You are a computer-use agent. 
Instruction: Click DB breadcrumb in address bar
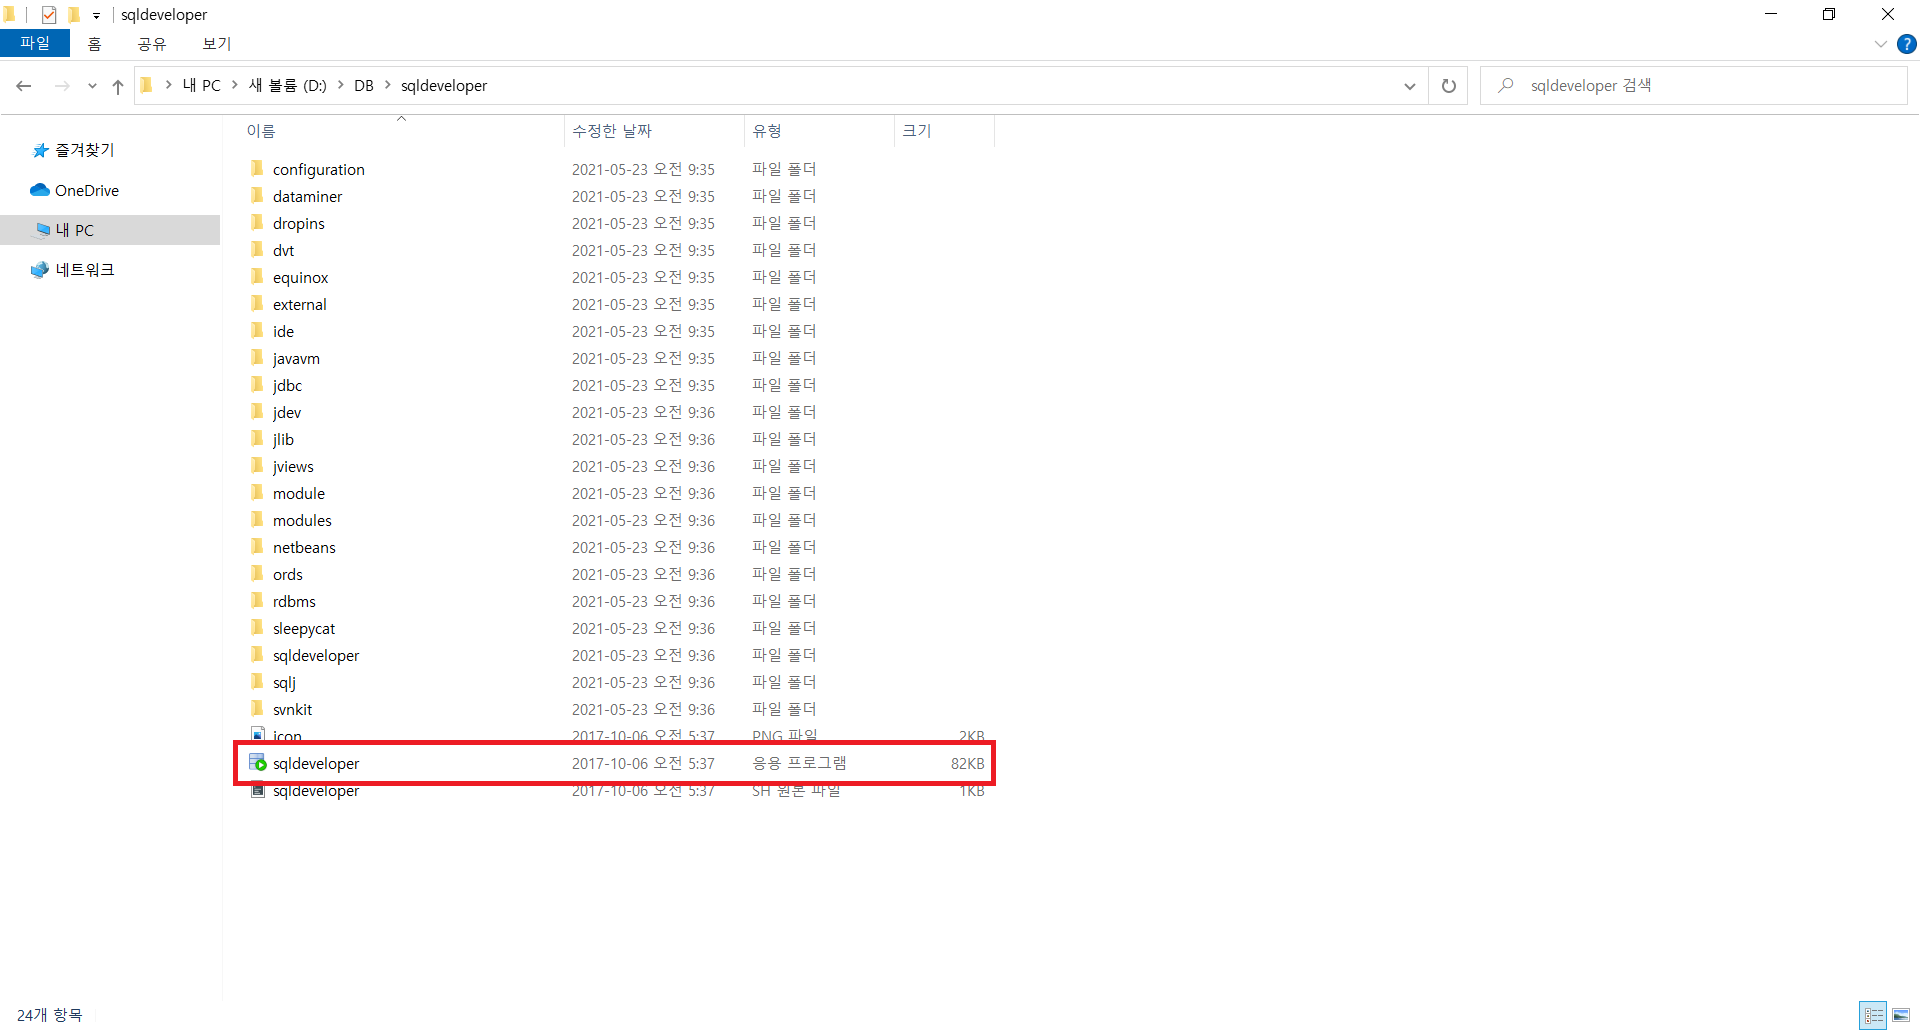tap(364, 86)
